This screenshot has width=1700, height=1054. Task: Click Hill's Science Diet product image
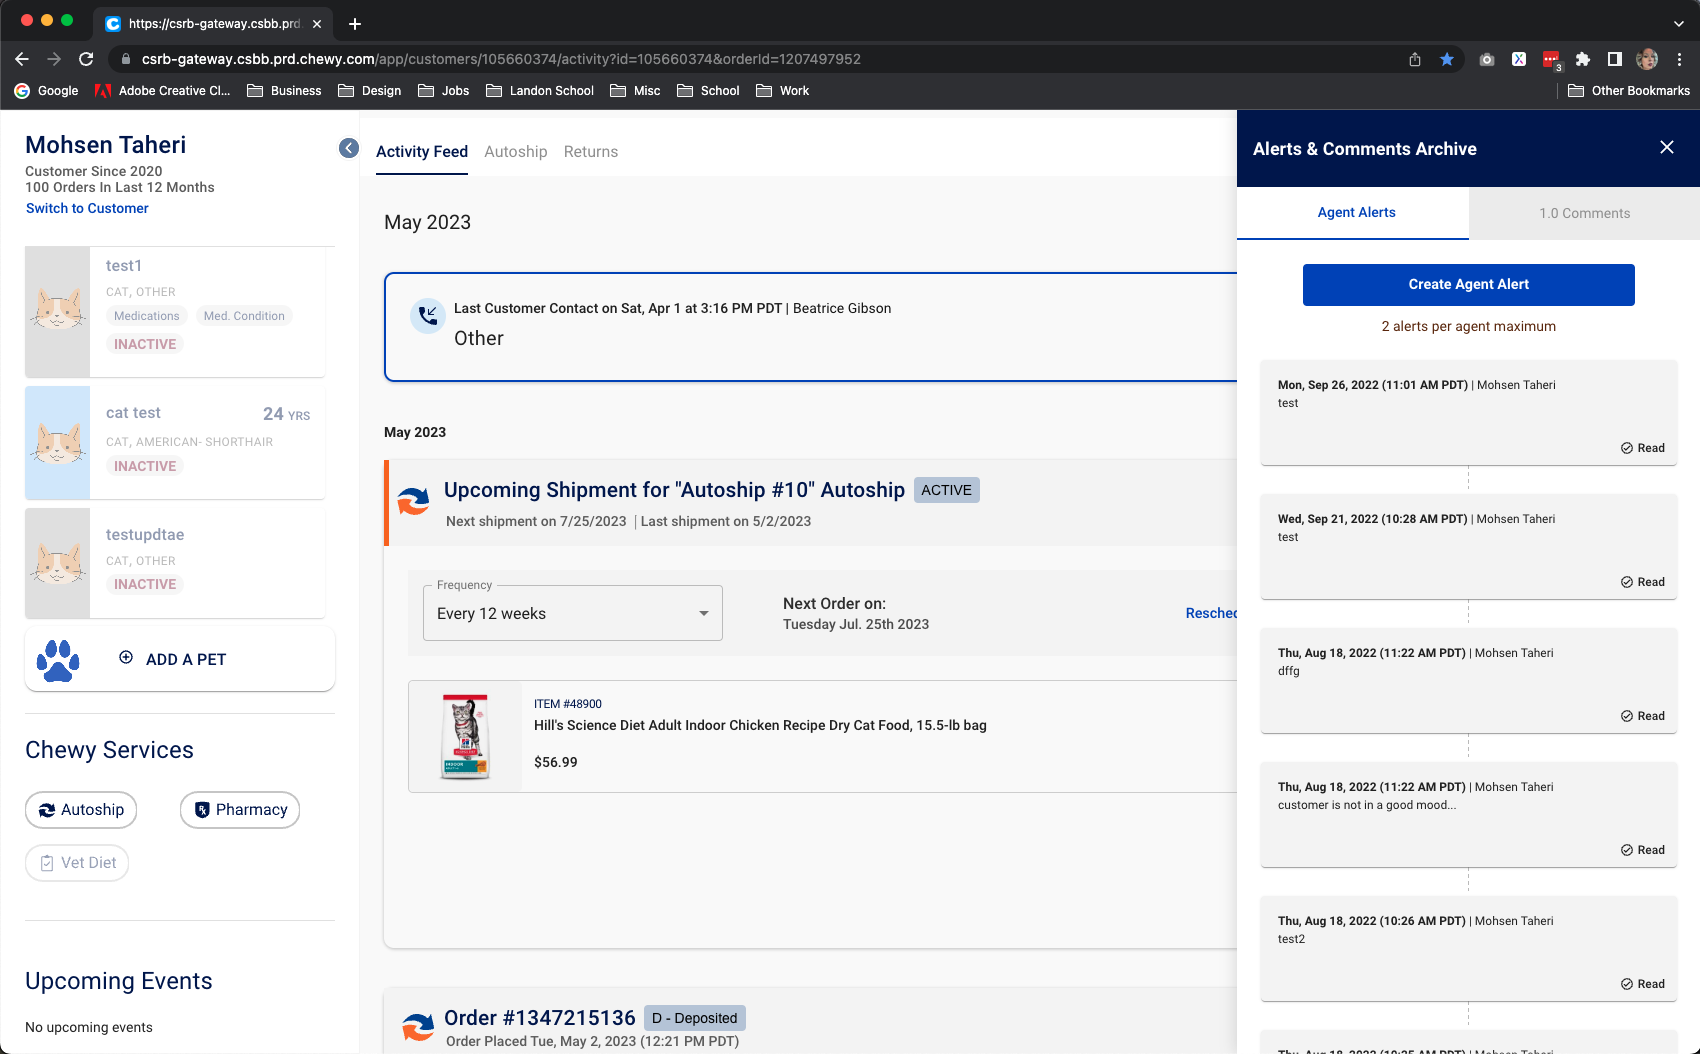(x=465, y=737)
